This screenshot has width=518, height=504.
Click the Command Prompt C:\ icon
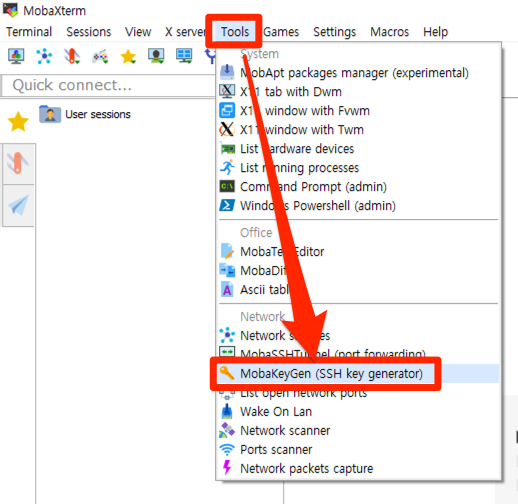click(x=227, y=186)
